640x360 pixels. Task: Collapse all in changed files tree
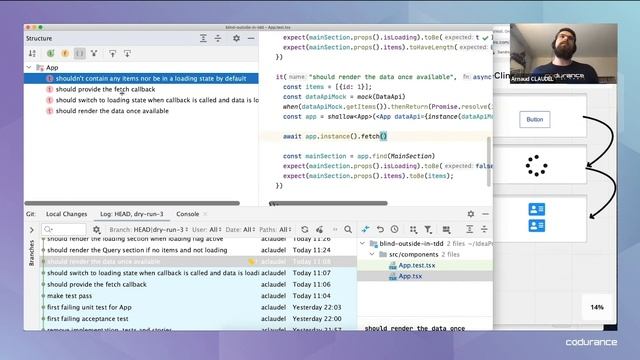tap(484, 229)
